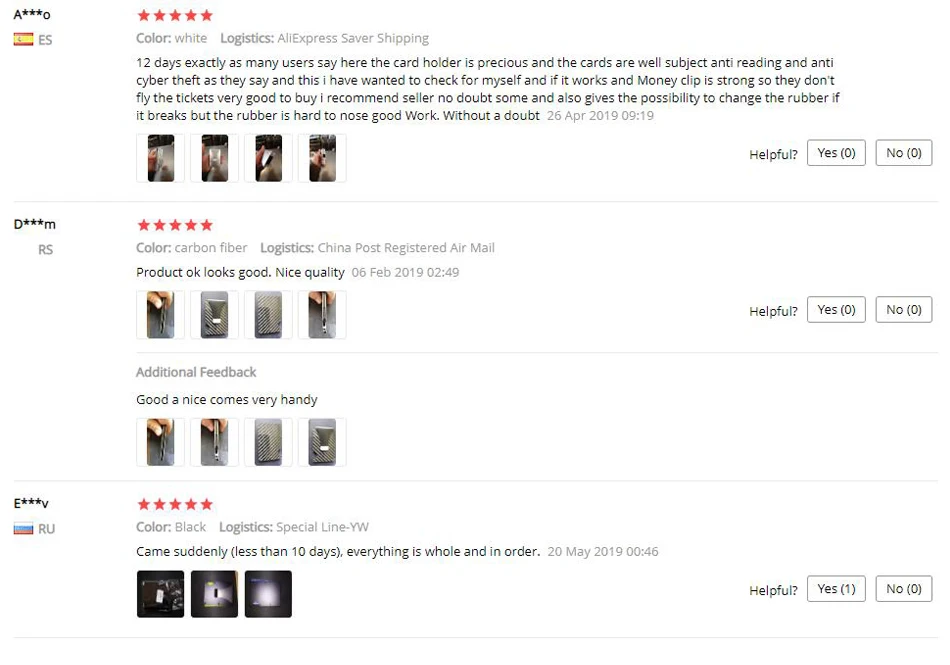This screenshot has width=950, height=665.
Task: Open first photo under Product ok review
Action: tap(161, 315)
